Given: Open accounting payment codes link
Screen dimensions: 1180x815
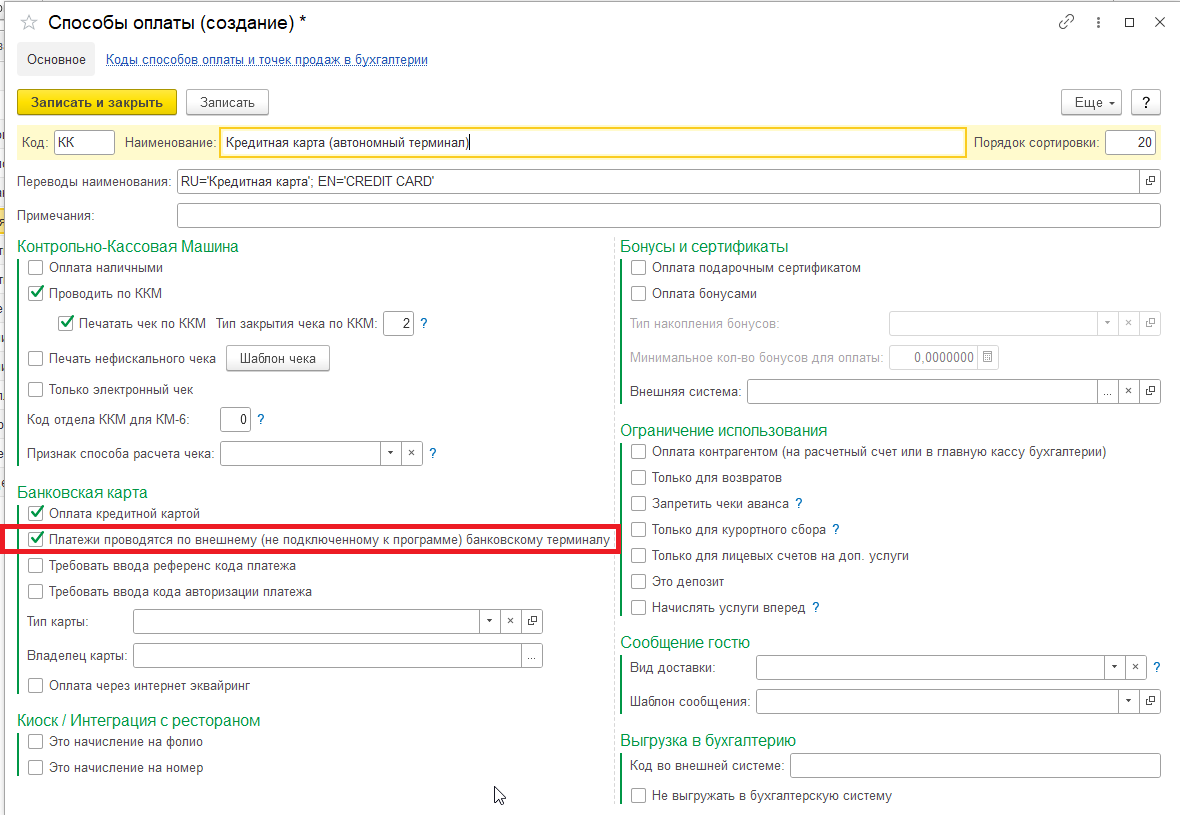Looking at the screenshot, I should click(267, 60).
